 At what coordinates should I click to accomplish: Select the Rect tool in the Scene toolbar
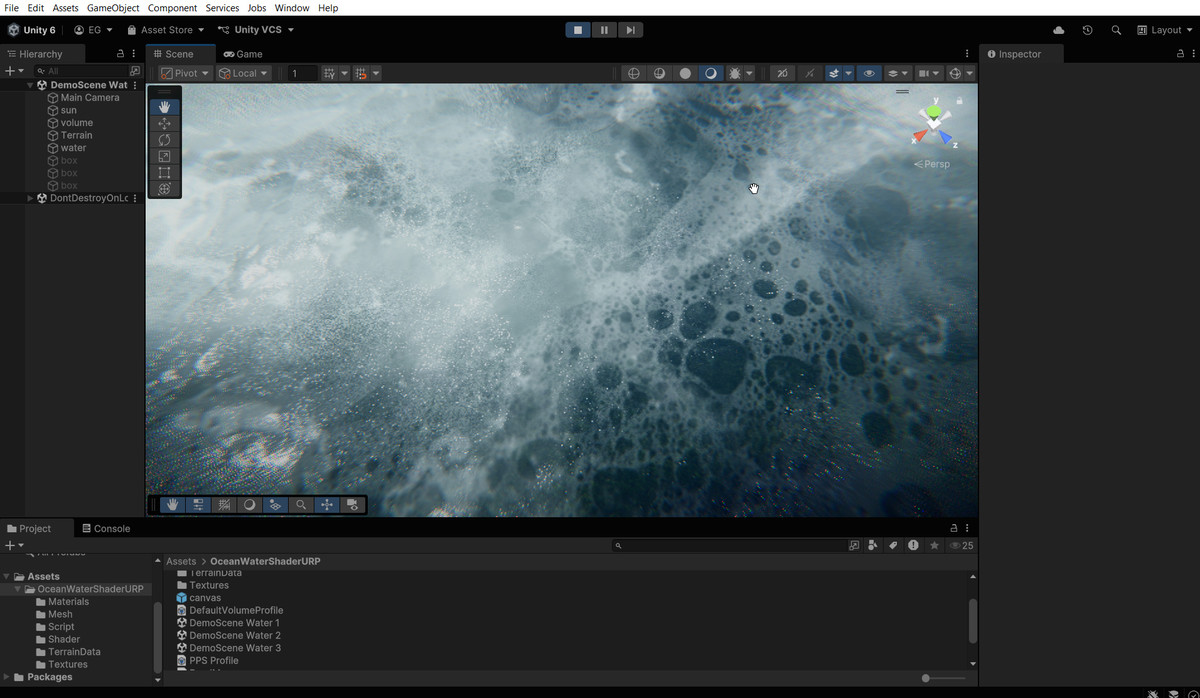click(165, 173)
